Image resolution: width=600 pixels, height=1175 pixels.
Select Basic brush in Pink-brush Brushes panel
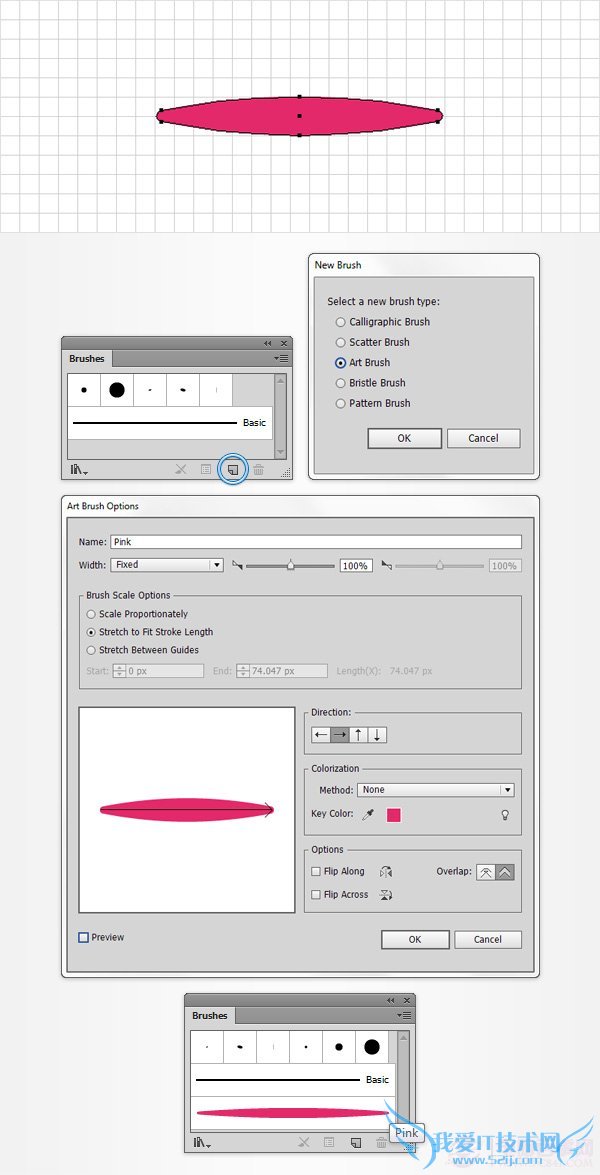point(293,1080)
